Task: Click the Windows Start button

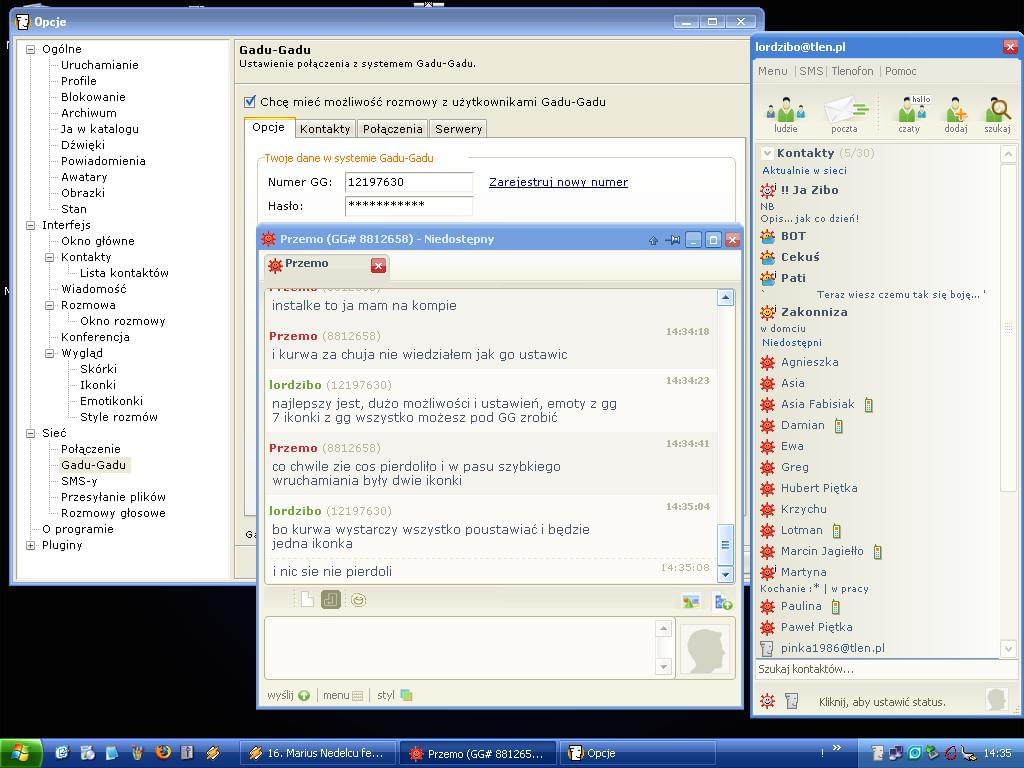Action: click(x=21, y=753)
